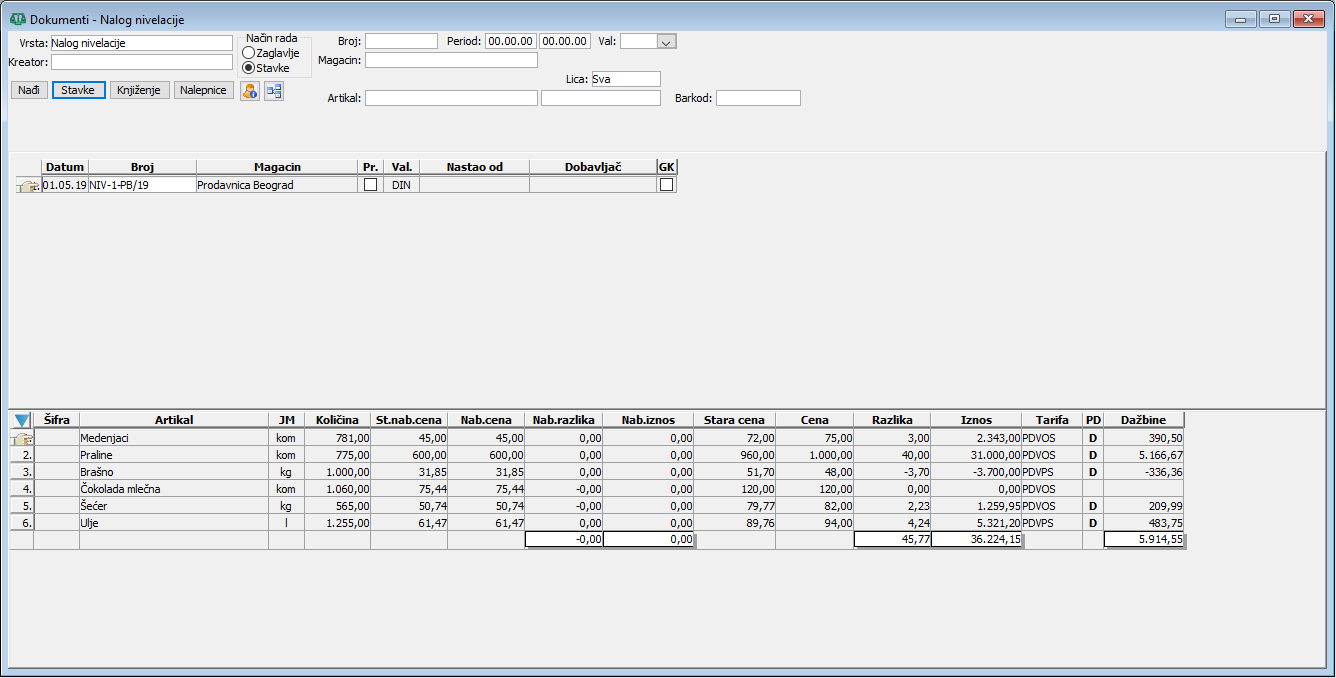Minimize the Dokumenti window
Viewport: 1336px width, 678px height.
(1241, 19)
